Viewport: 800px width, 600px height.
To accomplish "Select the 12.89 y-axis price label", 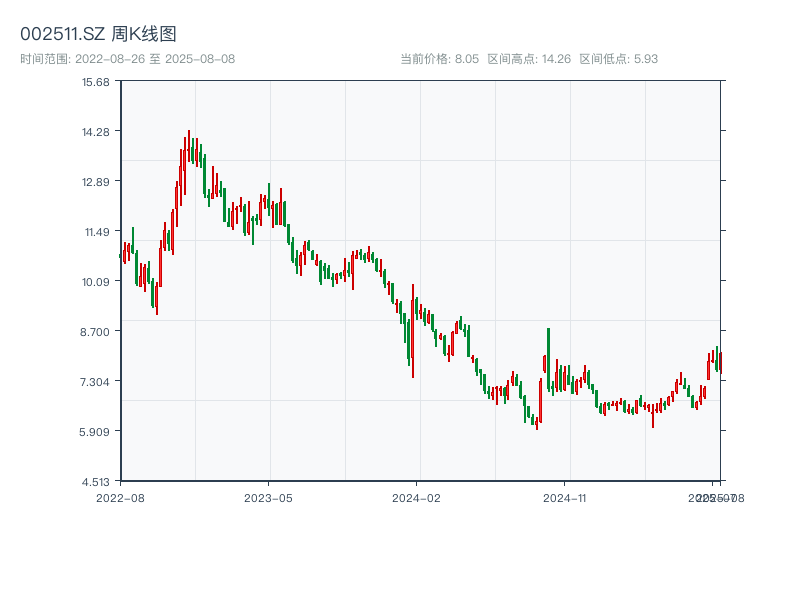I will coord(97,182).
